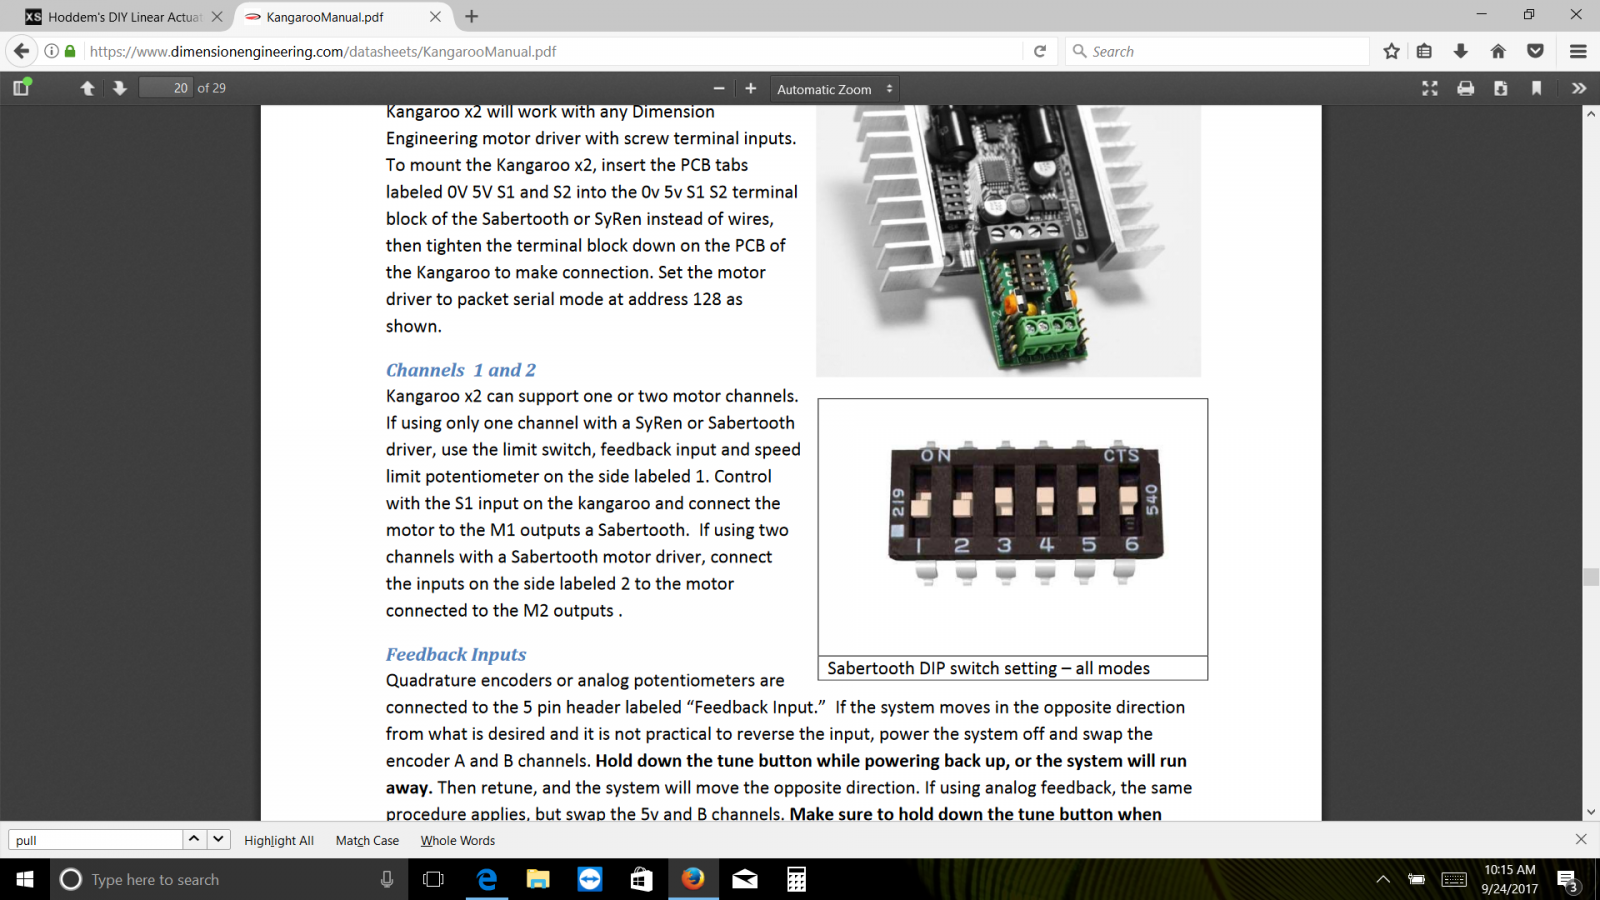1600x900 pixels.
Task: Open the Firefox hamburger menu
Action: coord(1579,51)
